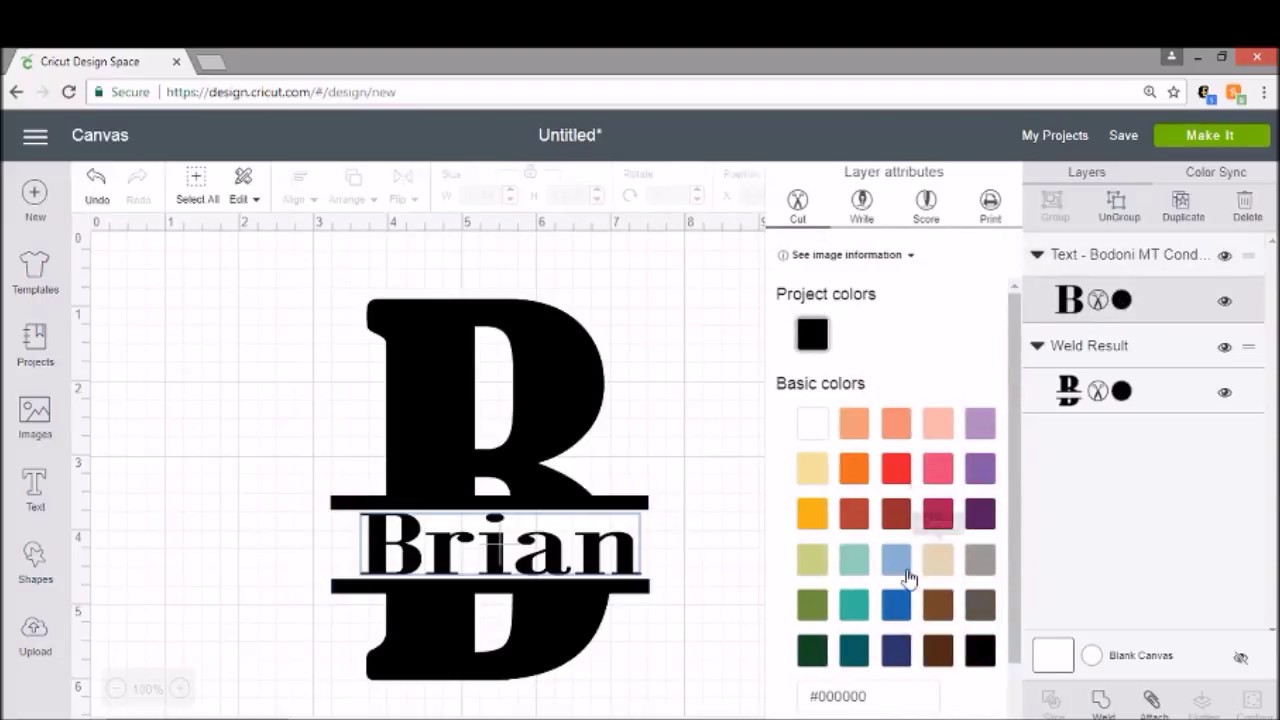Screen dimensions: 1280x720
Task: Collapse the Weld Result layer group
Action: point(1037,346)
